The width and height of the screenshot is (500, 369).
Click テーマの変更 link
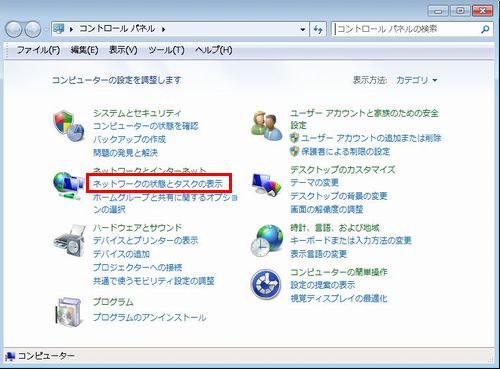[314, 183]
